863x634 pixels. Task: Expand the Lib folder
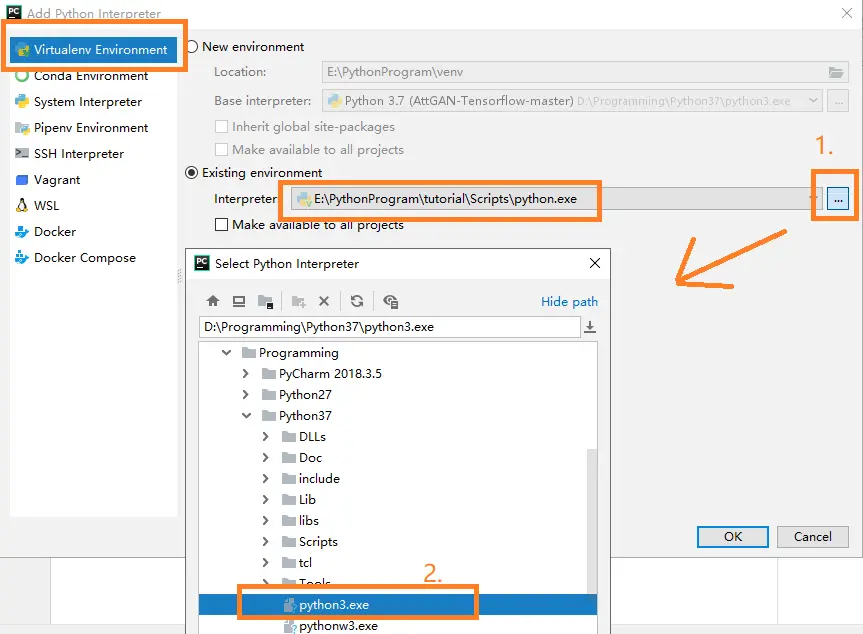266,500
